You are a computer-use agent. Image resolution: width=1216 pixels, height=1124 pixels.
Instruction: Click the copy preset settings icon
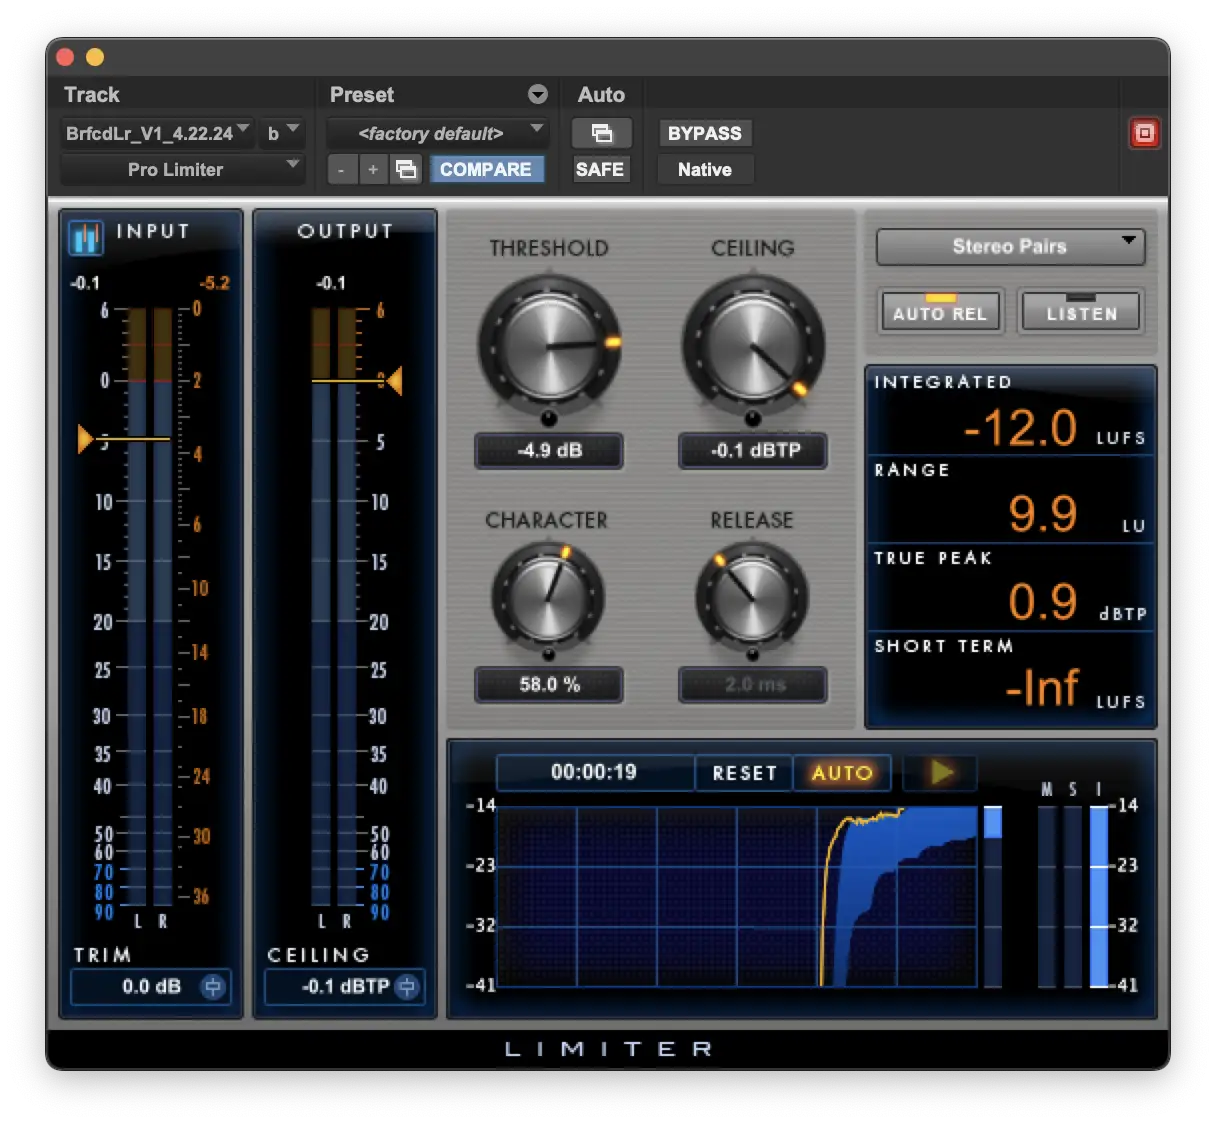406,170
